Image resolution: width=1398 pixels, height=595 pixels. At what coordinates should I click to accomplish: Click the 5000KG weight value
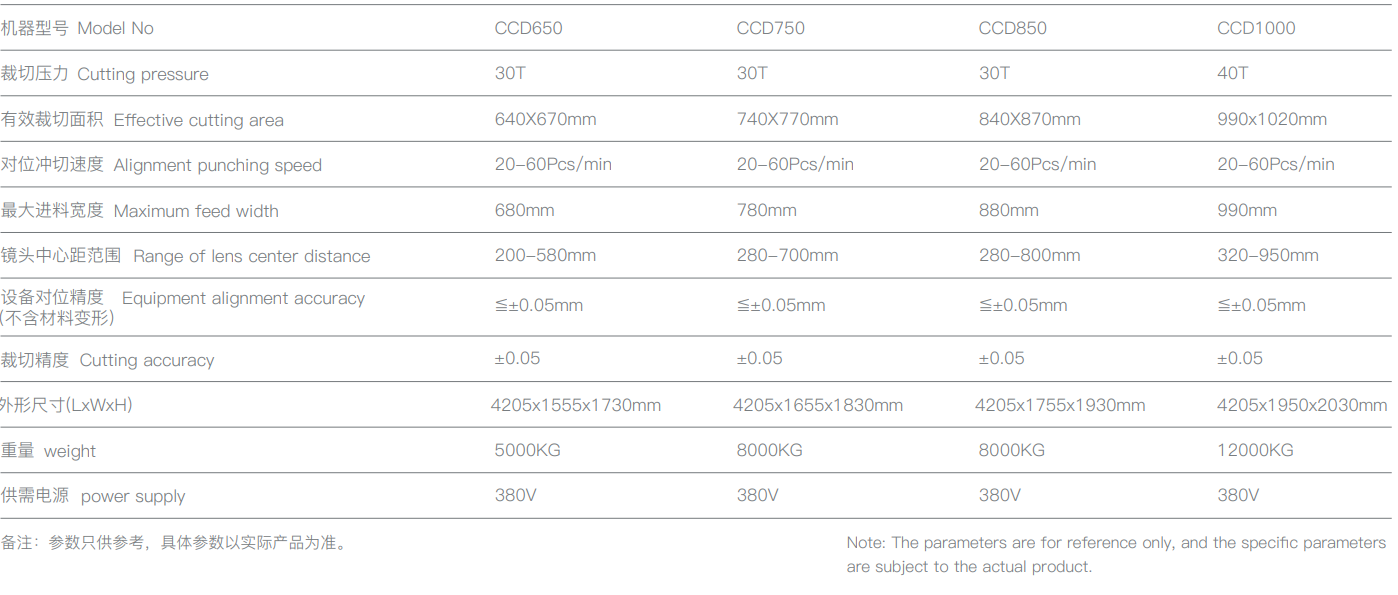(x=527, y=450)
